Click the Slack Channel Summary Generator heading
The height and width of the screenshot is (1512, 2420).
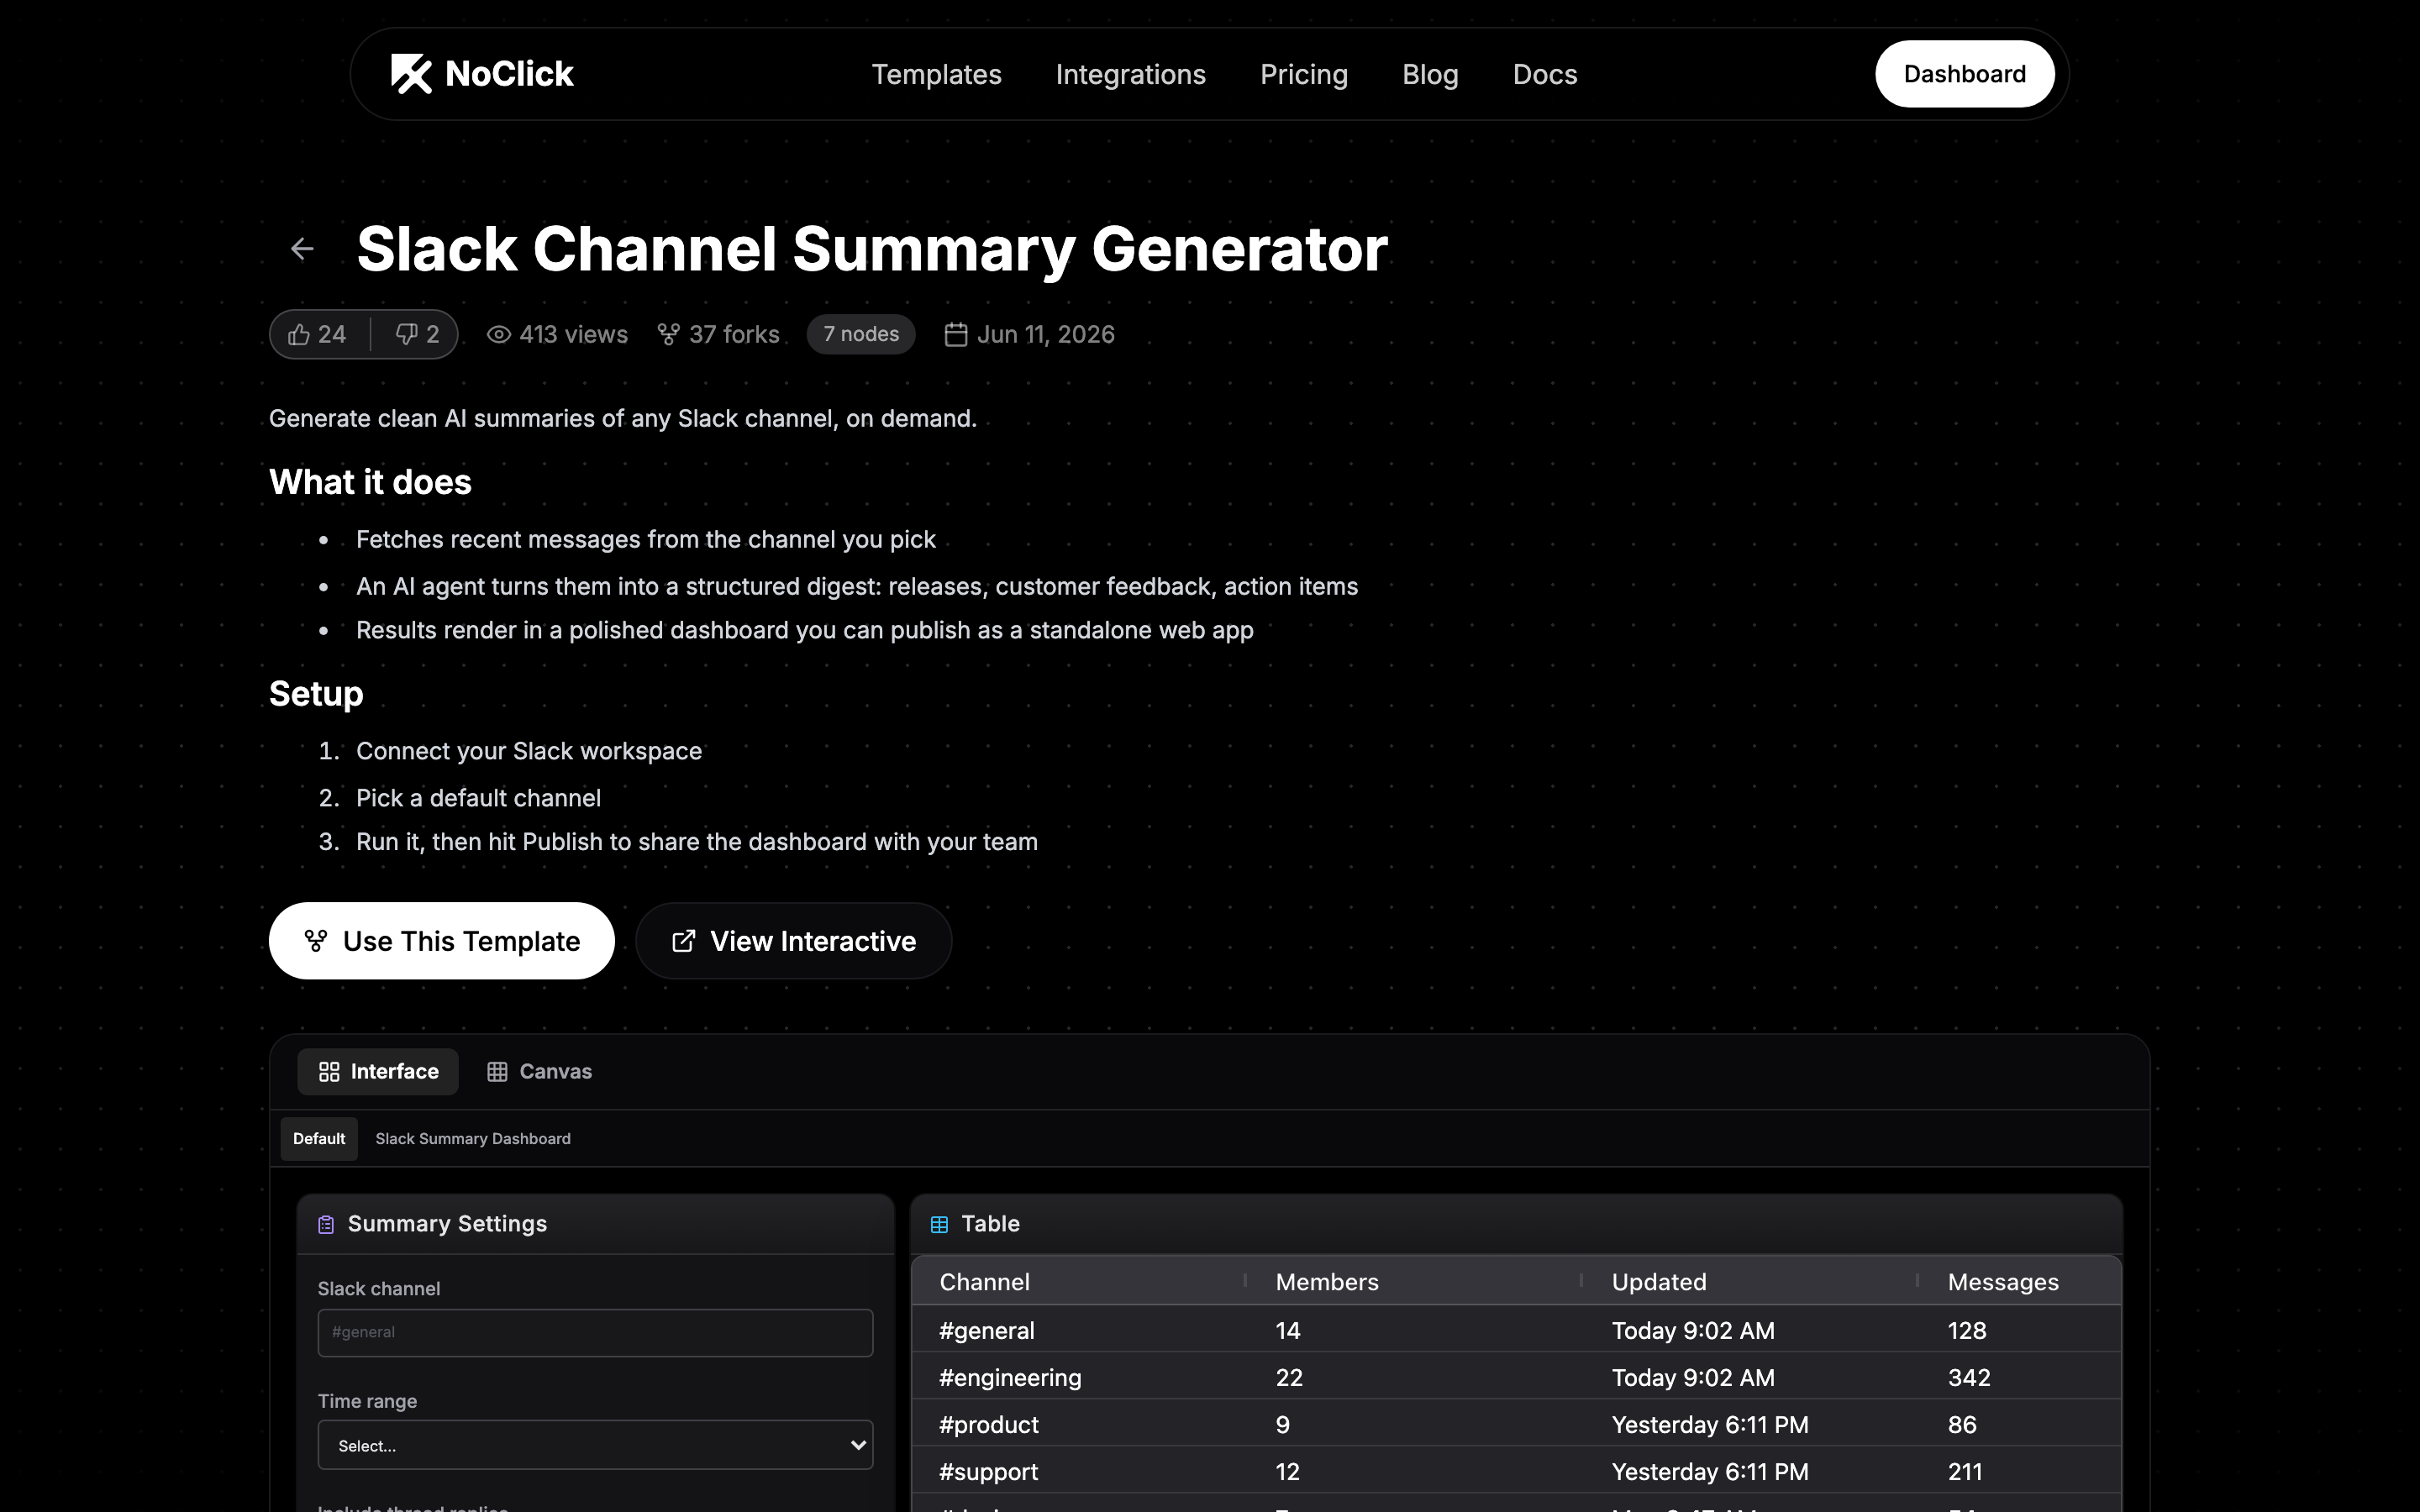[872, 249]
